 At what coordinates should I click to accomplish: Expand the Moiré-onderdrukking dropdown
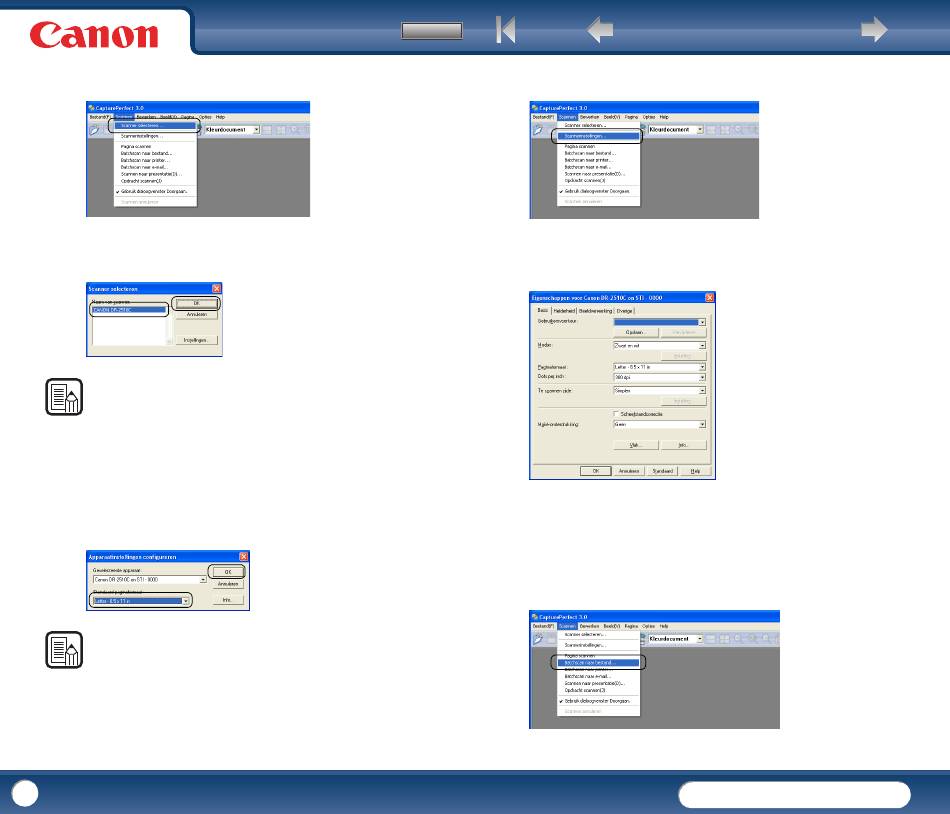[702, 425]
